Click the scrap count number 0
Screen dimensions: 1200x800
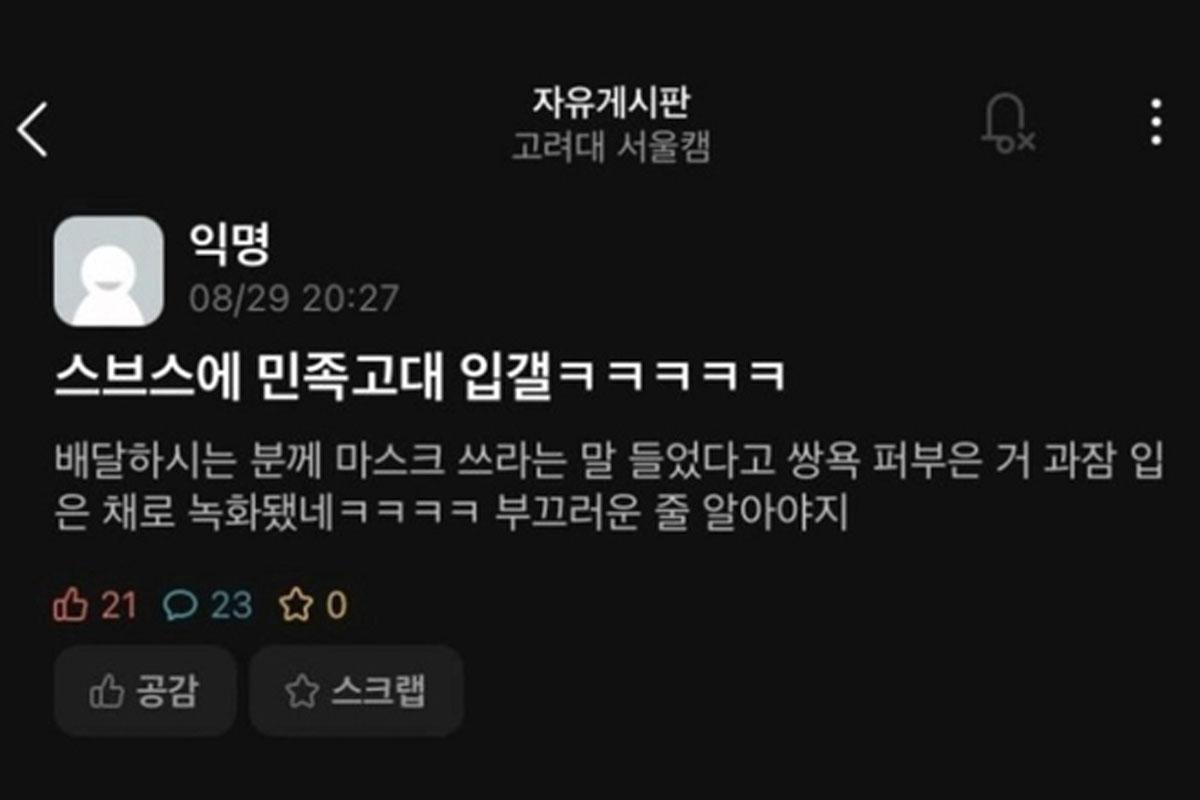336,605
